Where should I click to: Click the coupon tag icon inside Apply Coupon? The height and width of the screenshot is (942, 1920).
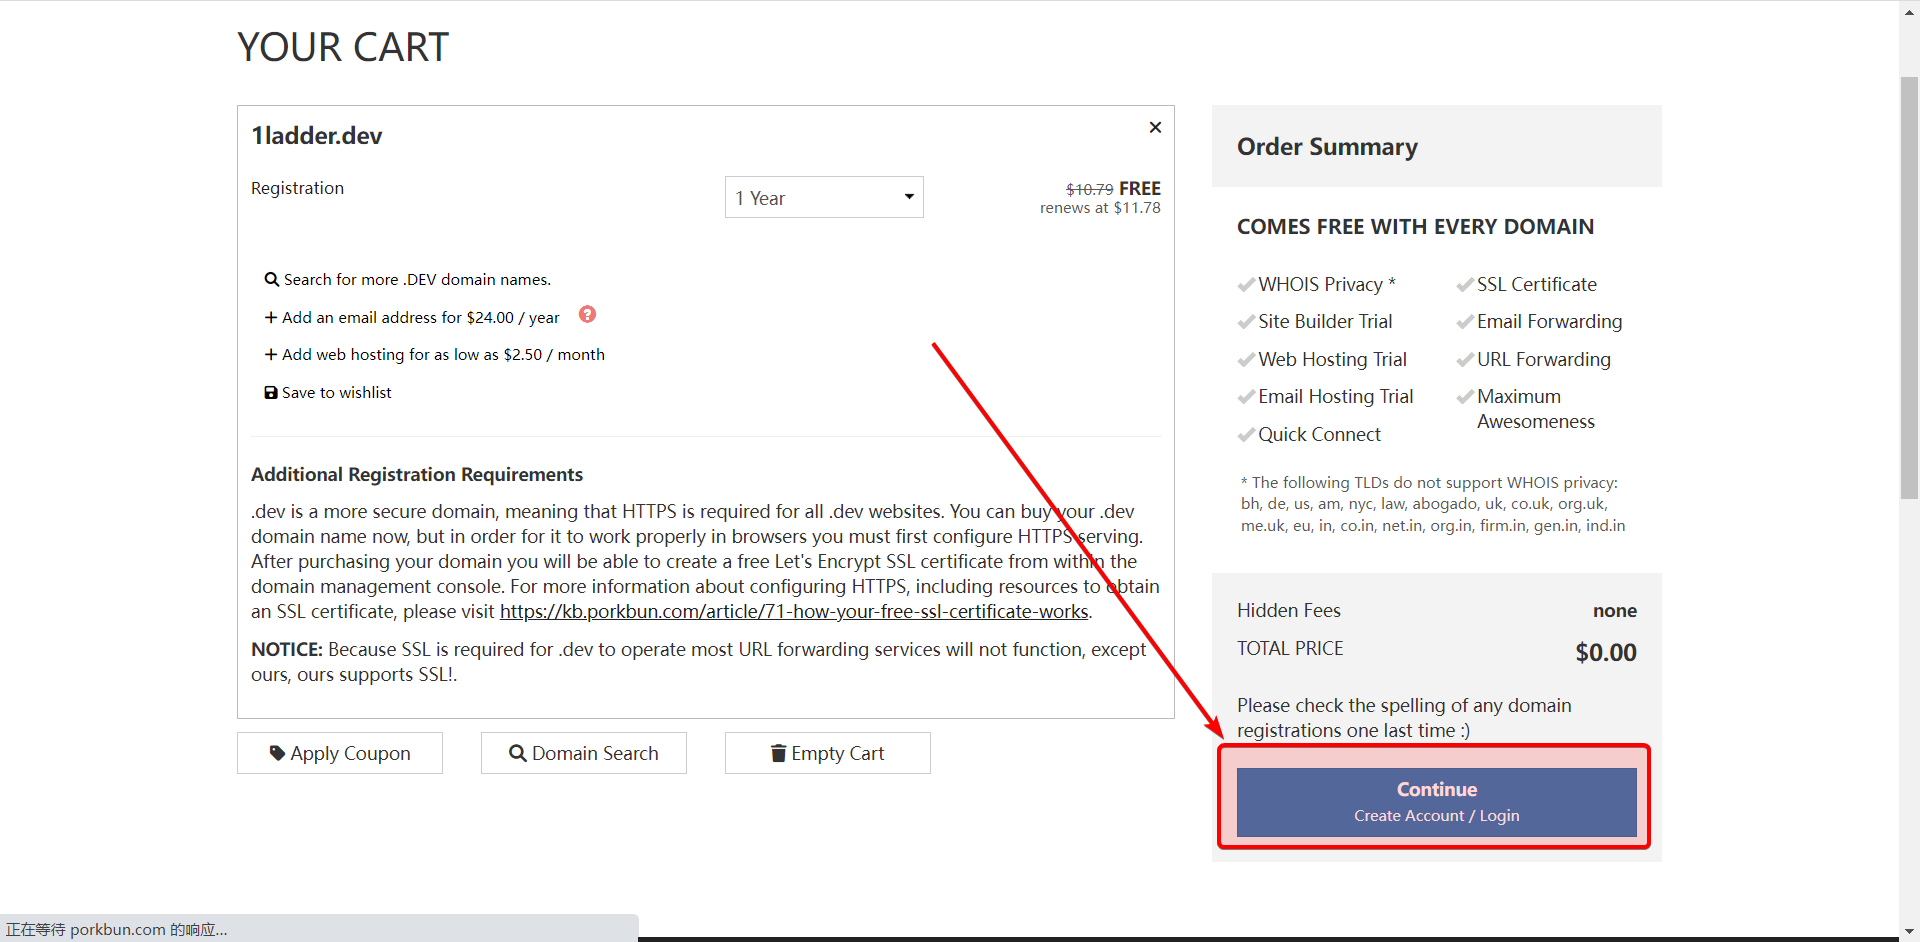(x=279, y=753)
